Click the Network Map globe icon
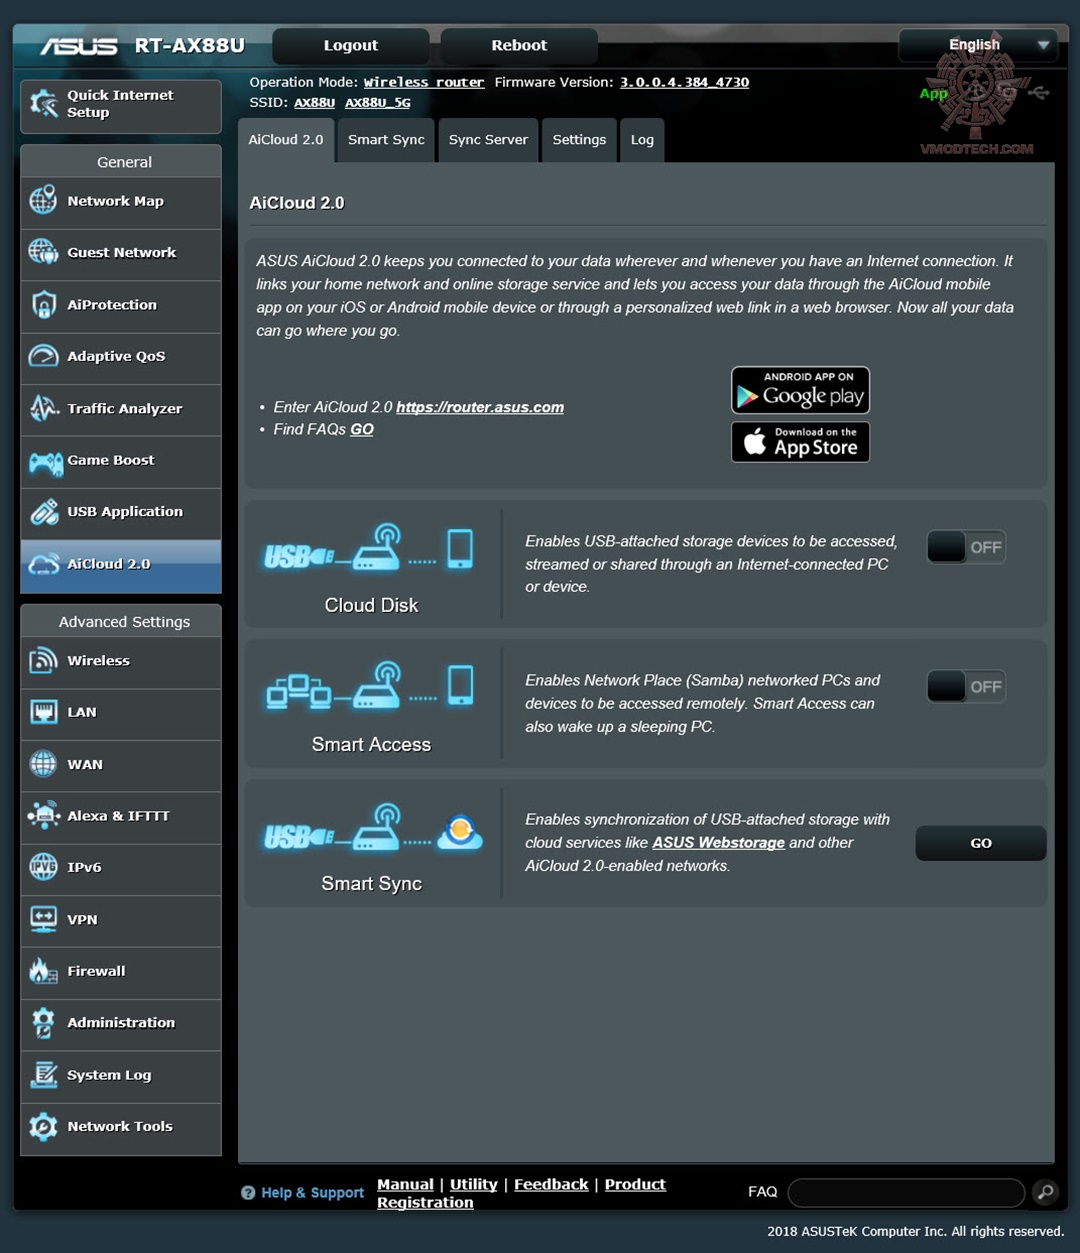 click(x=43, y=200)
